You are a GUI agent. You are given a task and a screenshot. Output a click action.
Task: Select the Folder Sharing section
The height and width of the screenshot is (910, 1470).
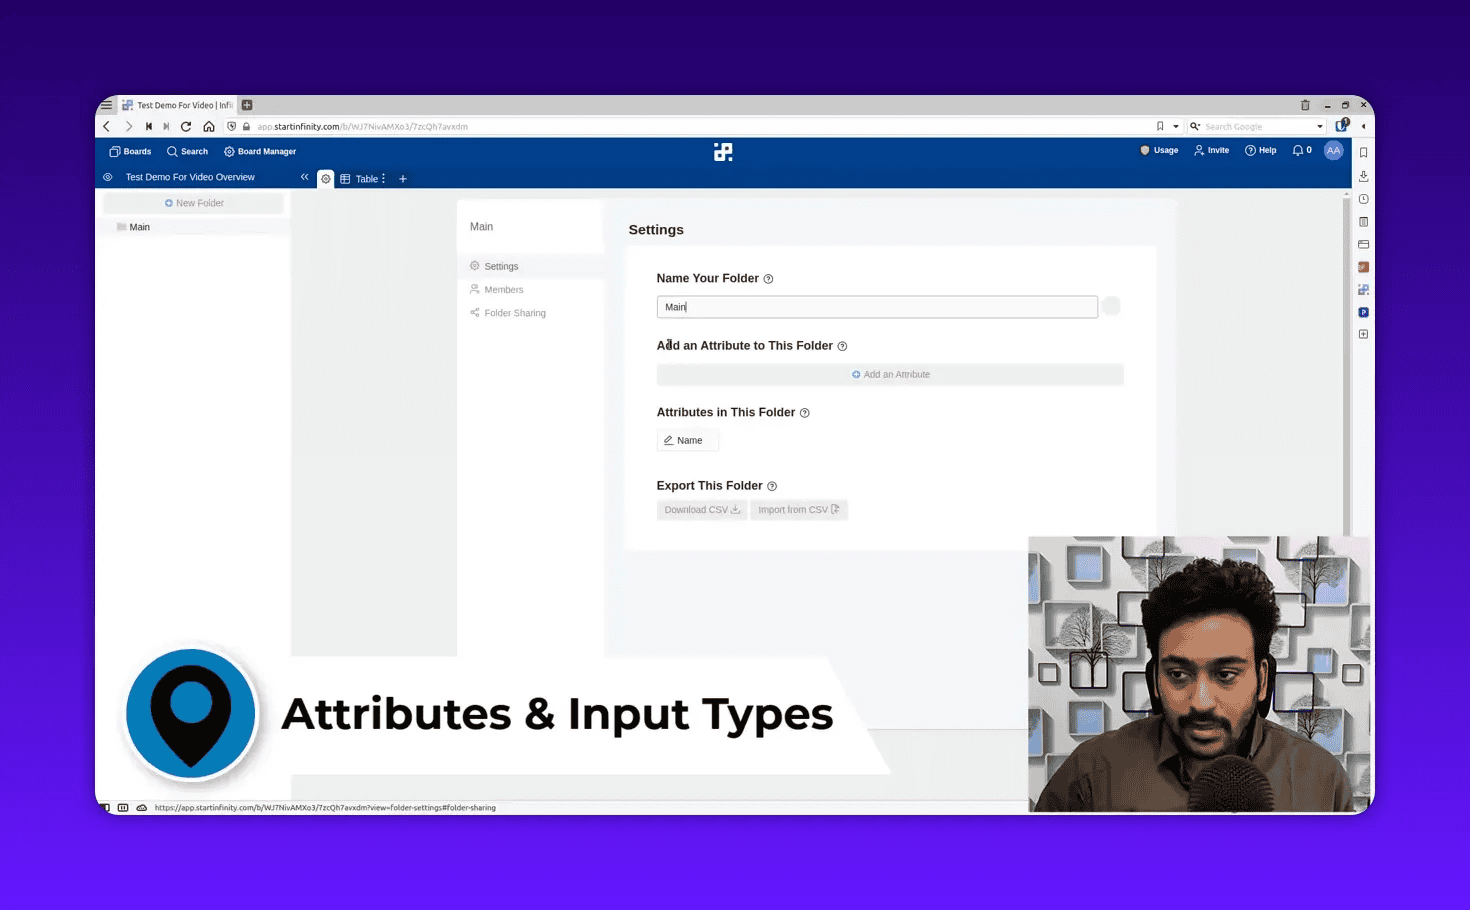[x=515, y=312]
